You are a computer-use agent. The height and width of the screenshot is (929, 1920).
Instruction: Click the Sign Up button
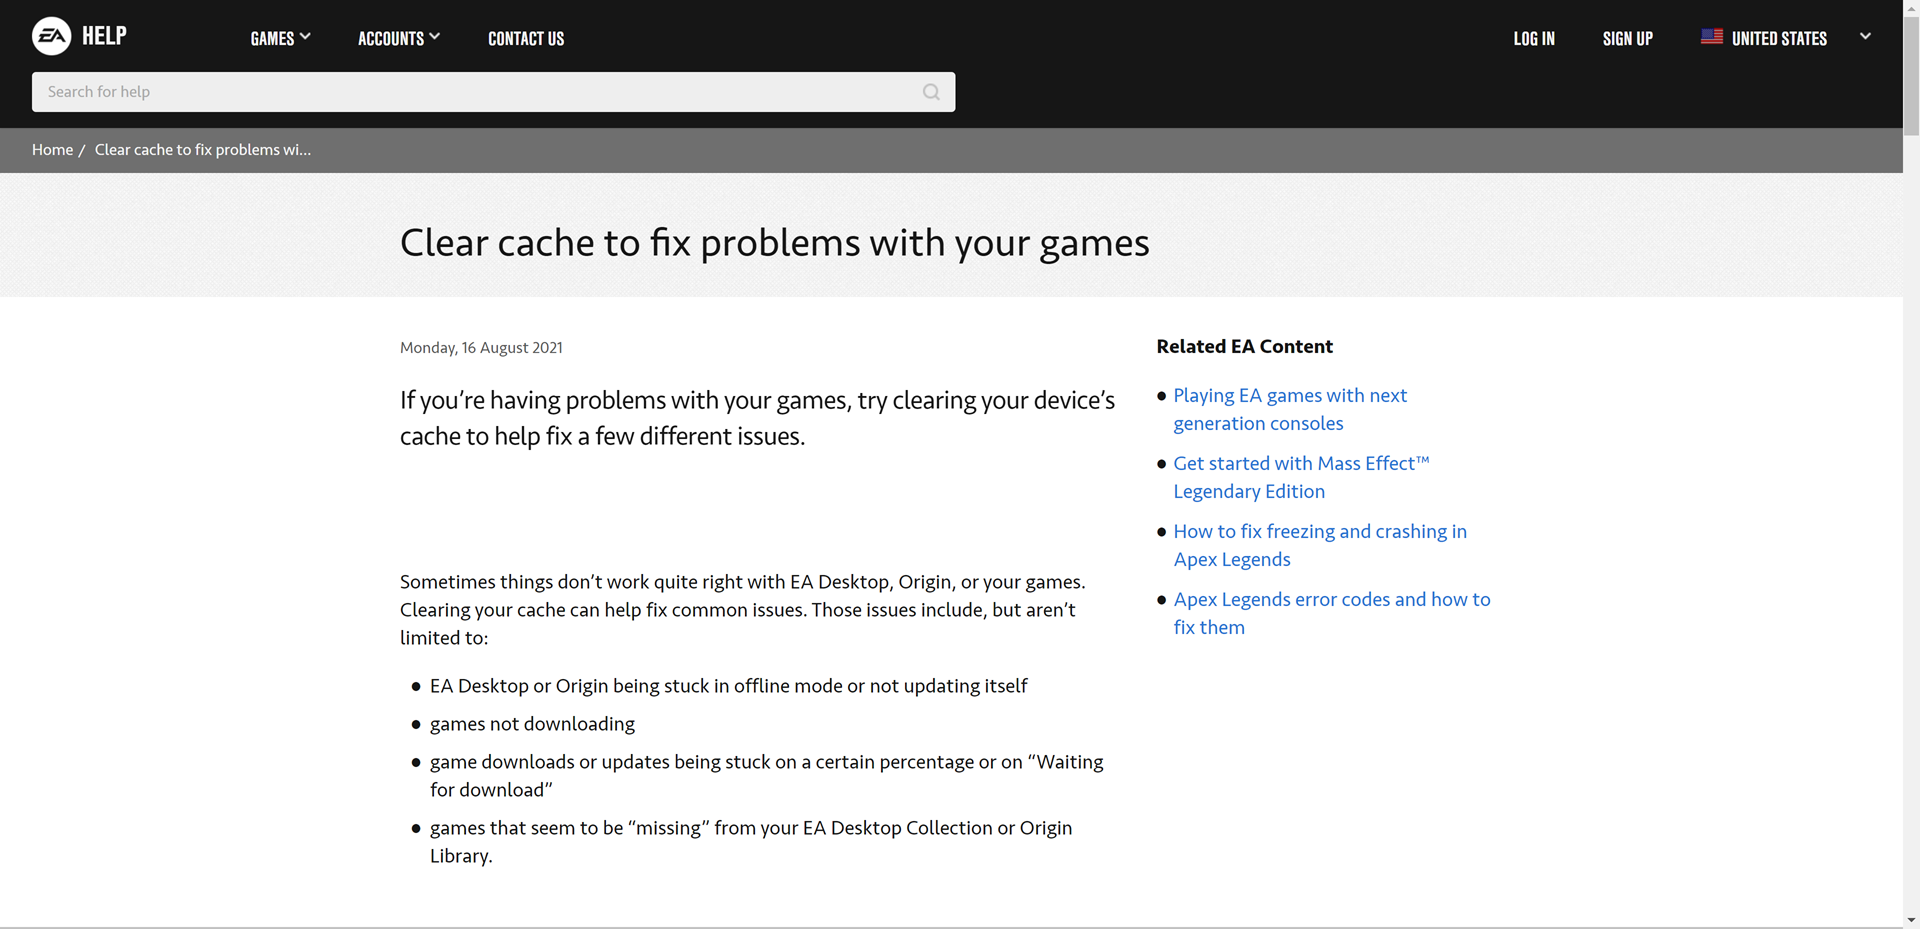click(1627, 38)
